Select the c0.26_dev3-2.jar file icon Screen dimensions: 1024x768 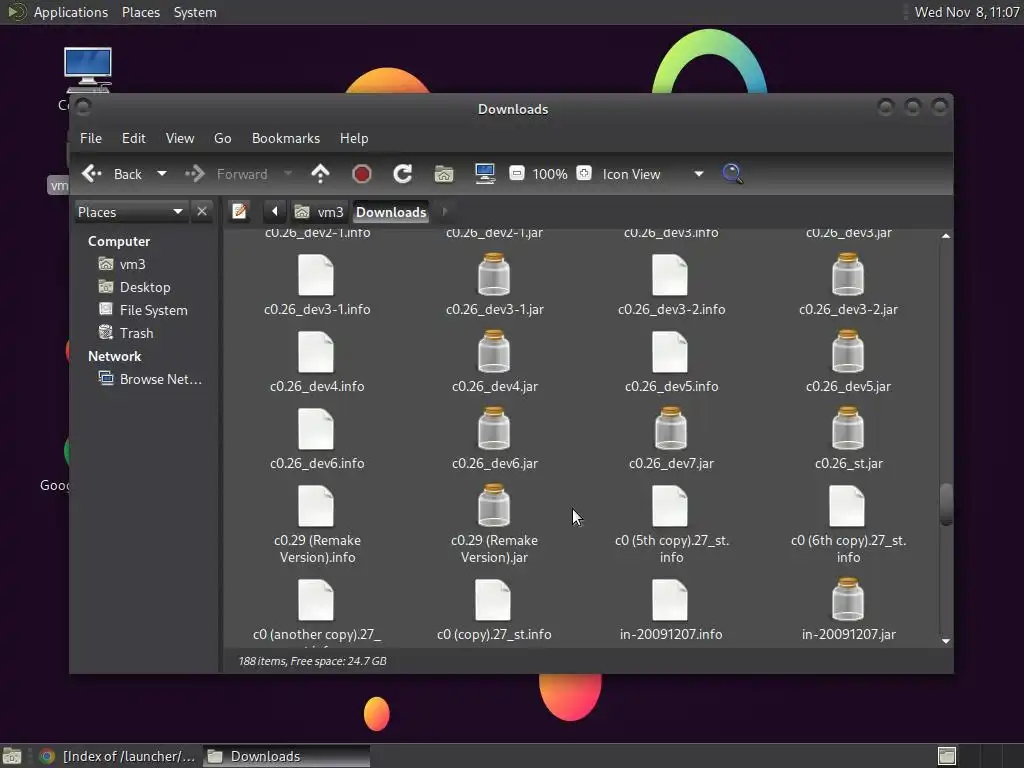(848, 274)
